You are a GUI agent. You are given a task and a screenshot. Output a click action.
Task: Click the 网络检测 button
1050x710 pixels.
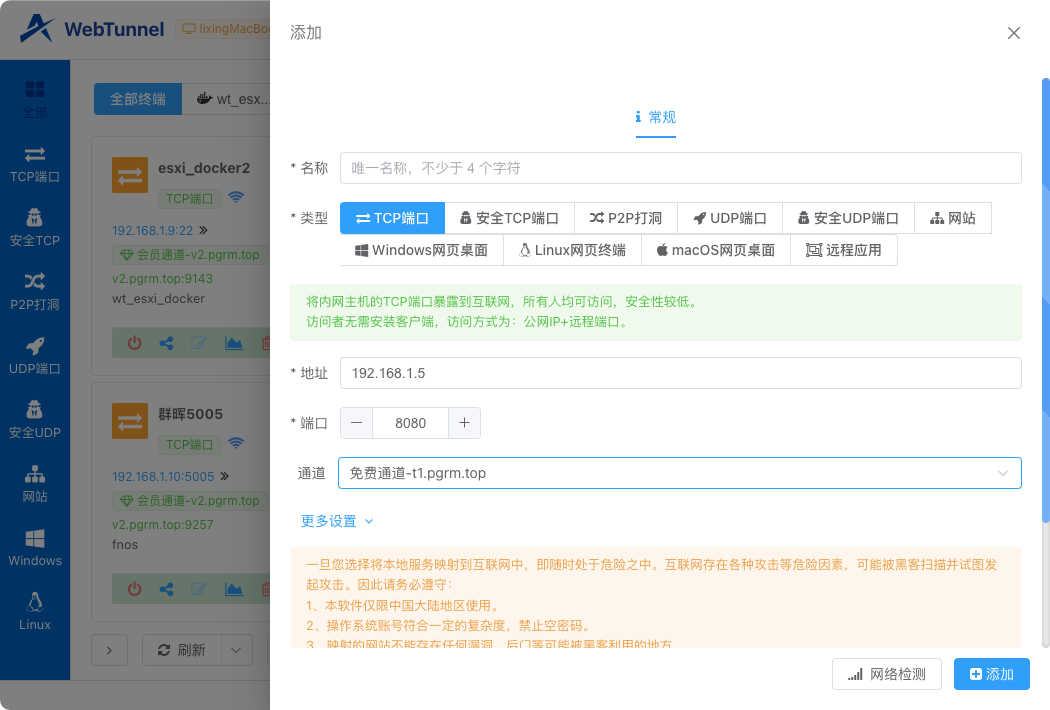[886, 674]
